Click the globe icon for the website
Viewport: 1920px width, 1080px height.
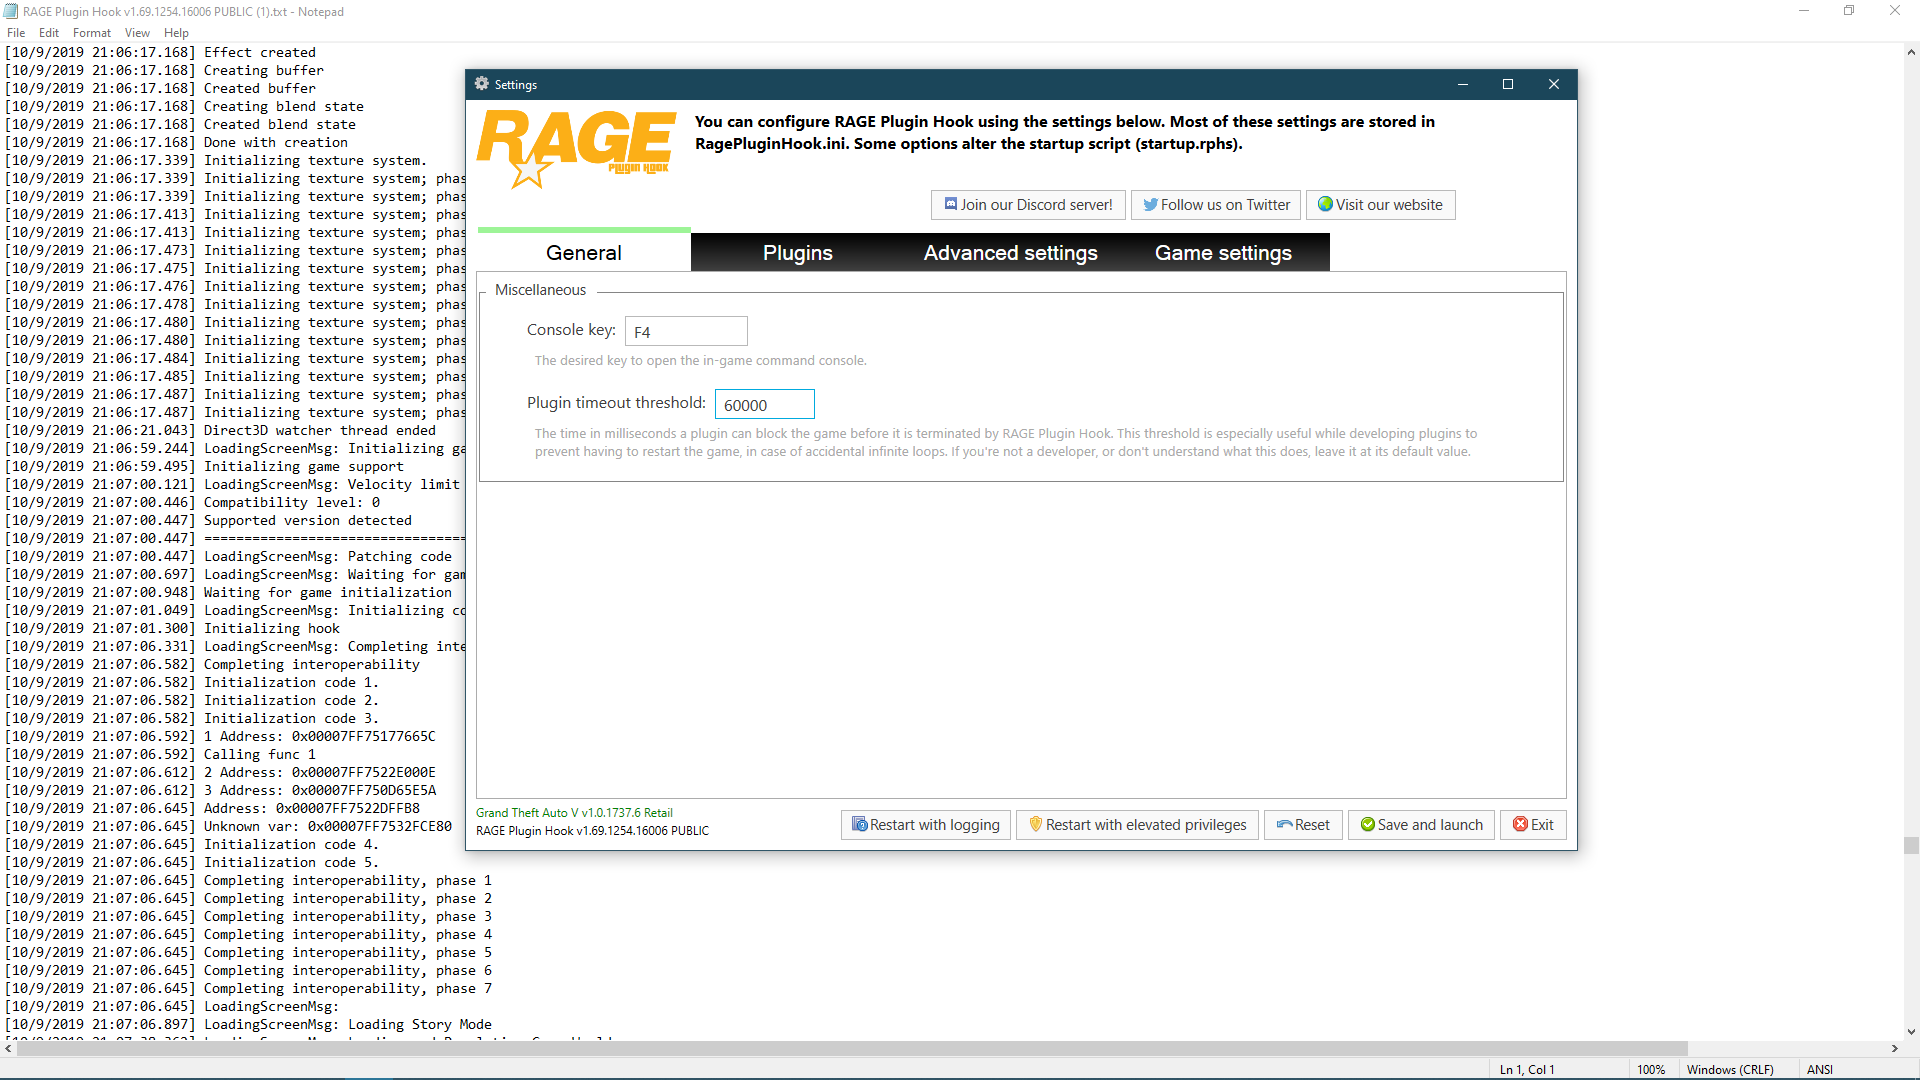(1325, 204)
